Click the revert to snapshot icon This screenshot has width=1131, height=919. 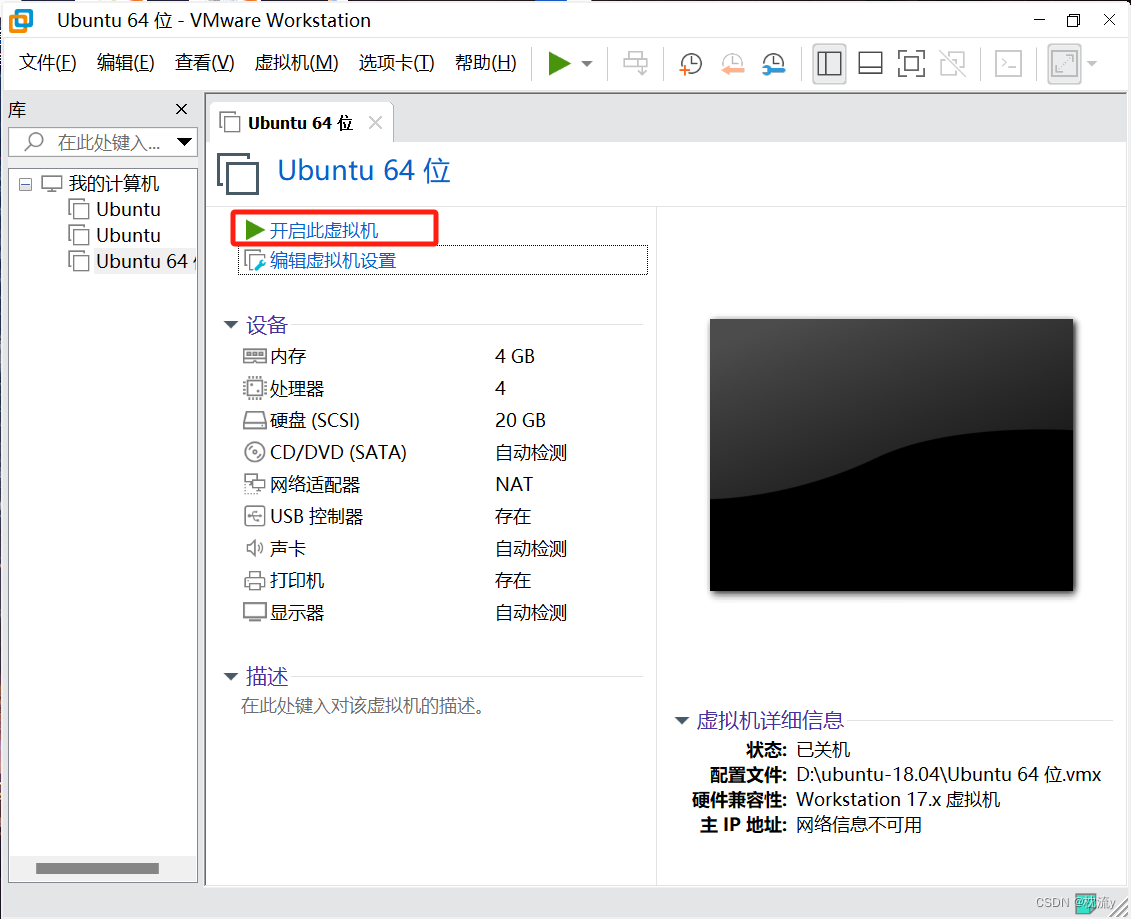click(x=732, y=63)
